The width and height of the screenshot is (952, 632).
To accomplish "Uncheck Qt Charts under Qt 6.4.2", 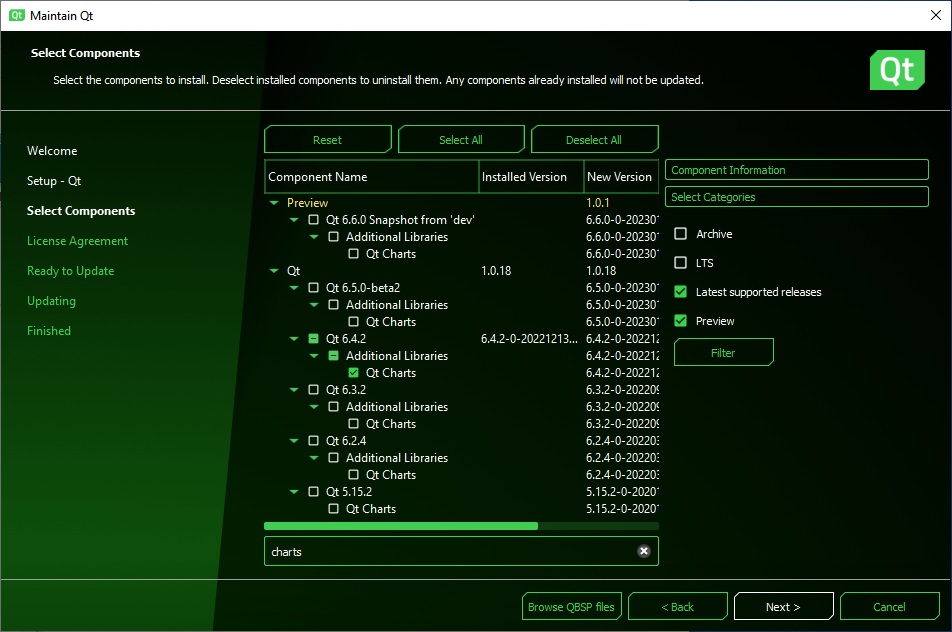I will (353, 372).
